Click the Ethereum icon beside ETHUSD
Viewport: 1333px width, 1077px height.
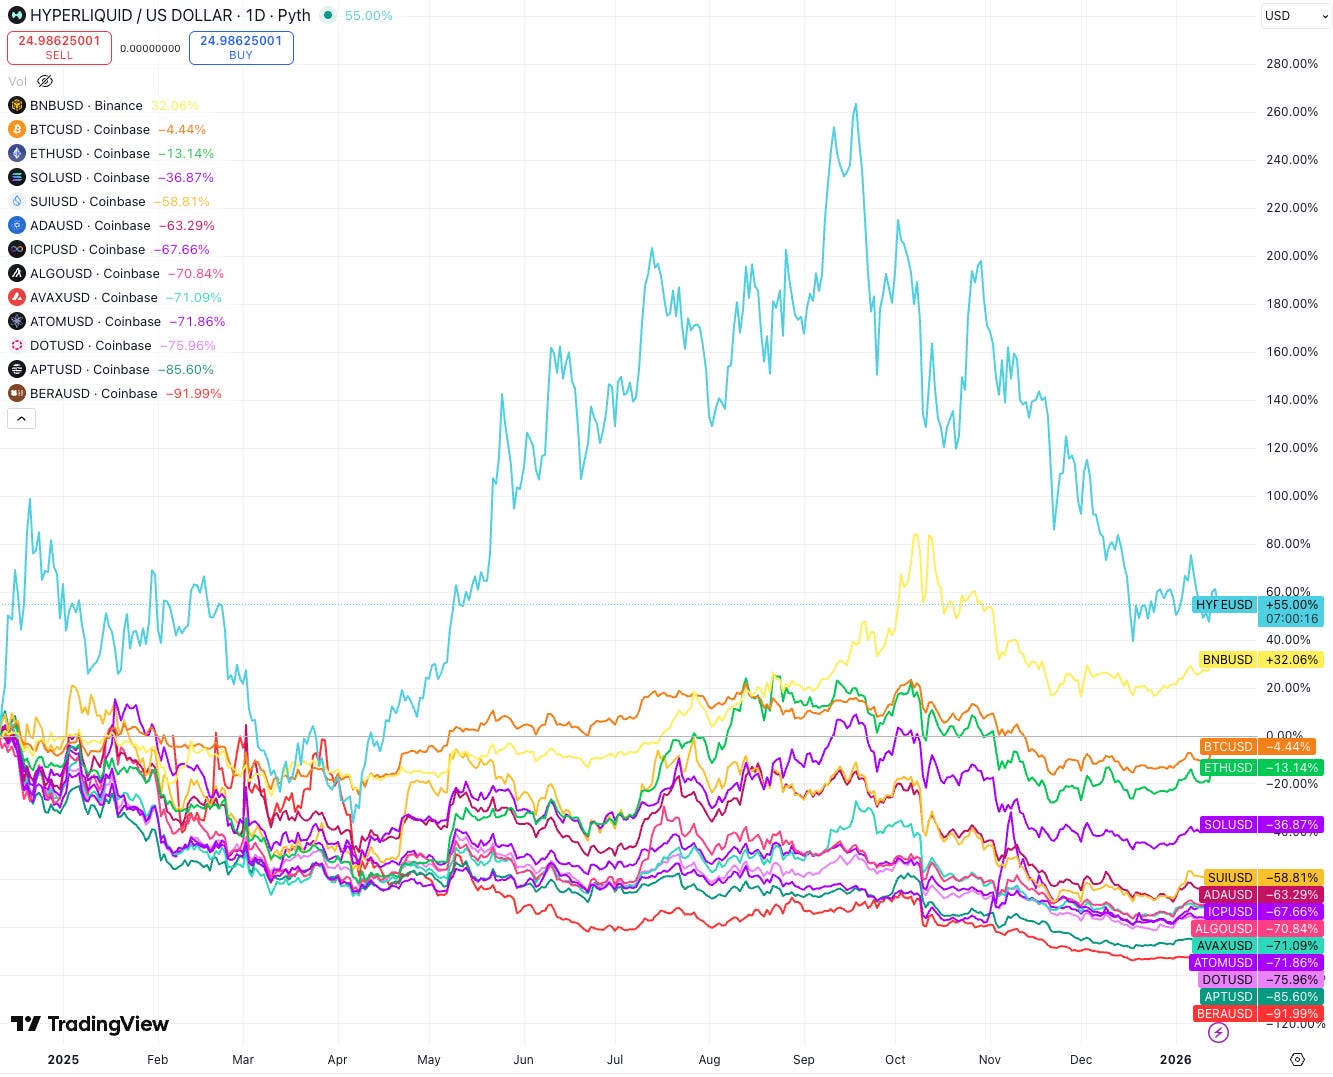[x=17, y=153]
